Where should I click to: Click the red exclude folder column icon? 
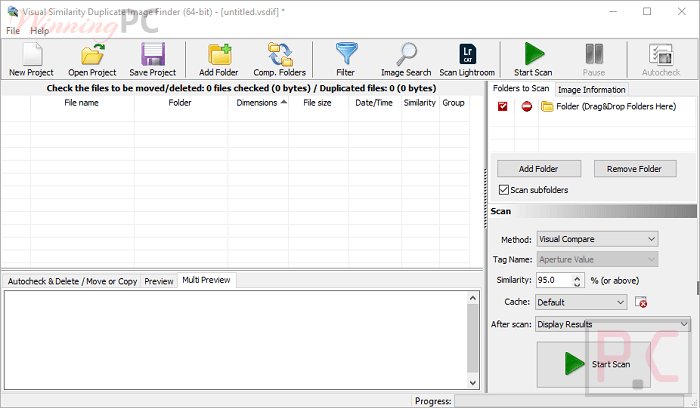[527, 106]
